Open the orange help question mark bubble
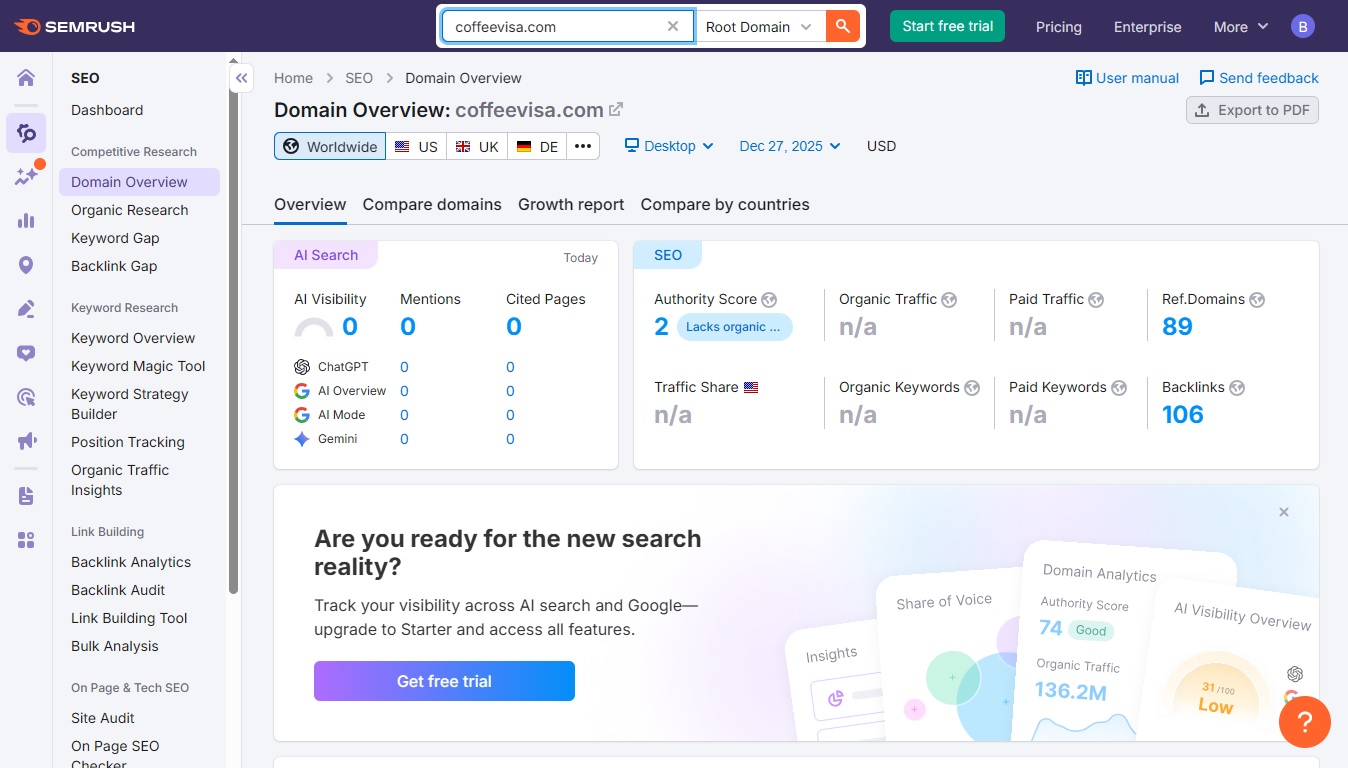 (1304, 721)
